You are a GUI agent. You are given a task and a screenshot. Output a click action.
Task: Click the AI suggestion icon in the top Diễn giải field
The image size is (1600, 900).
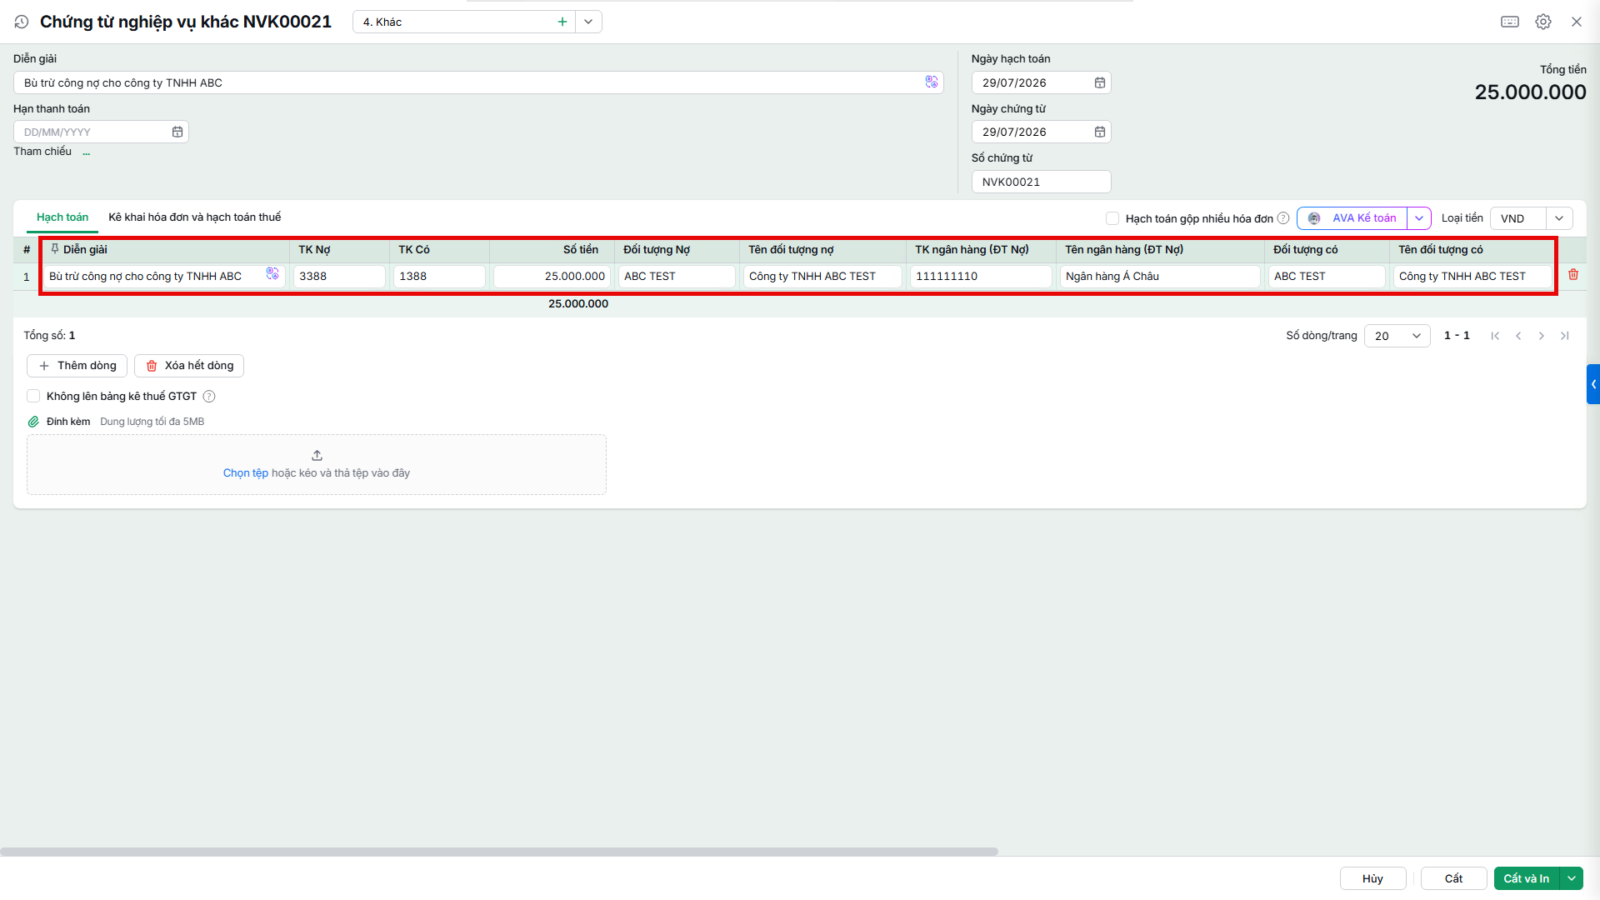pos(931,82)
